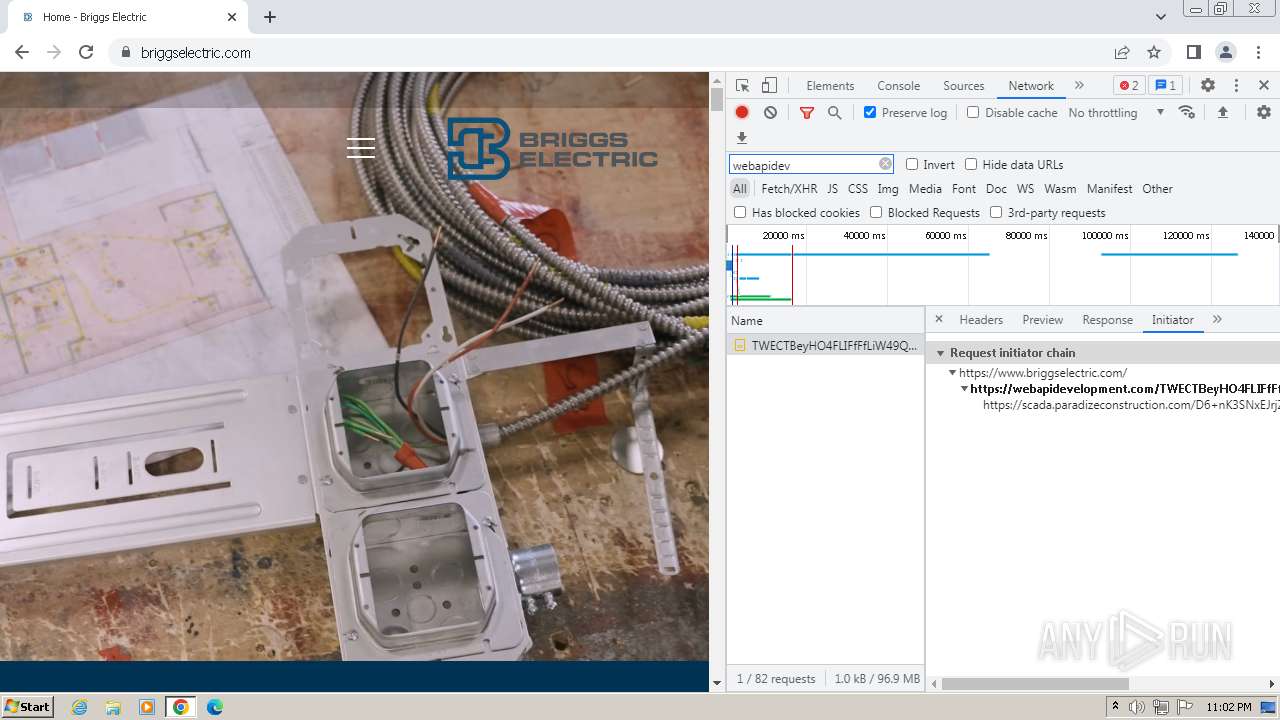Open the Windows Start menu
This screenshot has width=1280, height=720.
[x=28, y=706]
